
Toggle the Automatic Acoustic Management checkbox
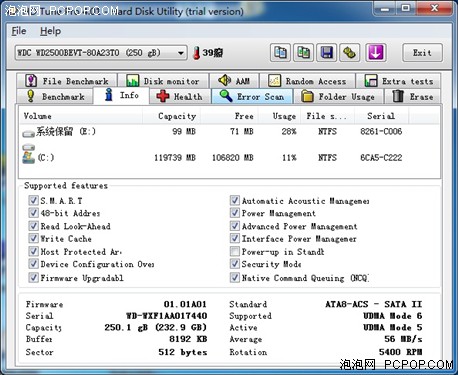point(235,200)
